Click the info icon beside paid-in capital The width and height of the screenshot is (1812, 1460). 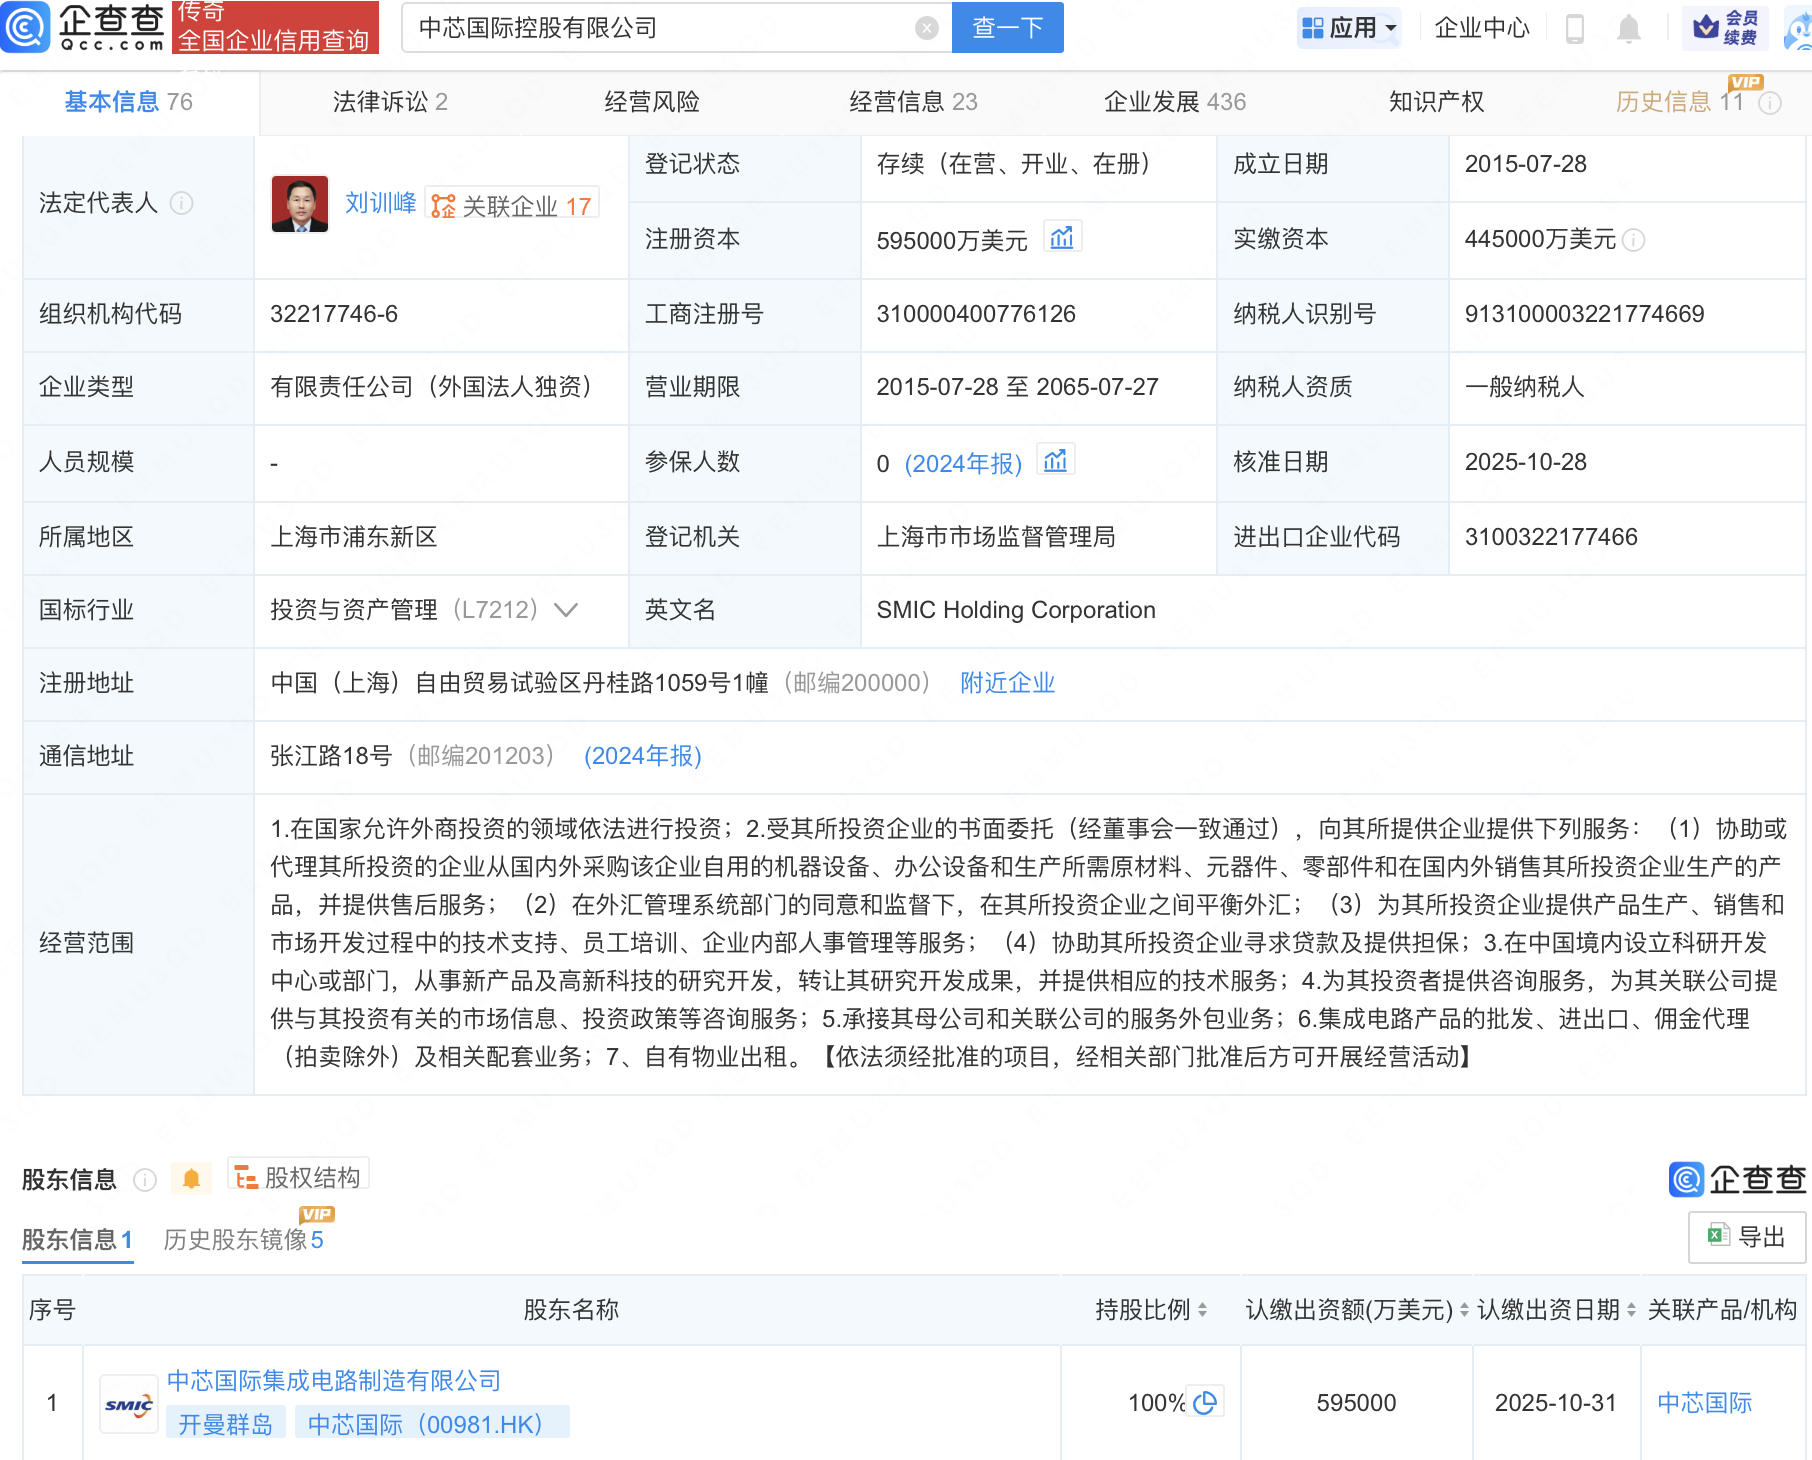(x=1633, y=240)
